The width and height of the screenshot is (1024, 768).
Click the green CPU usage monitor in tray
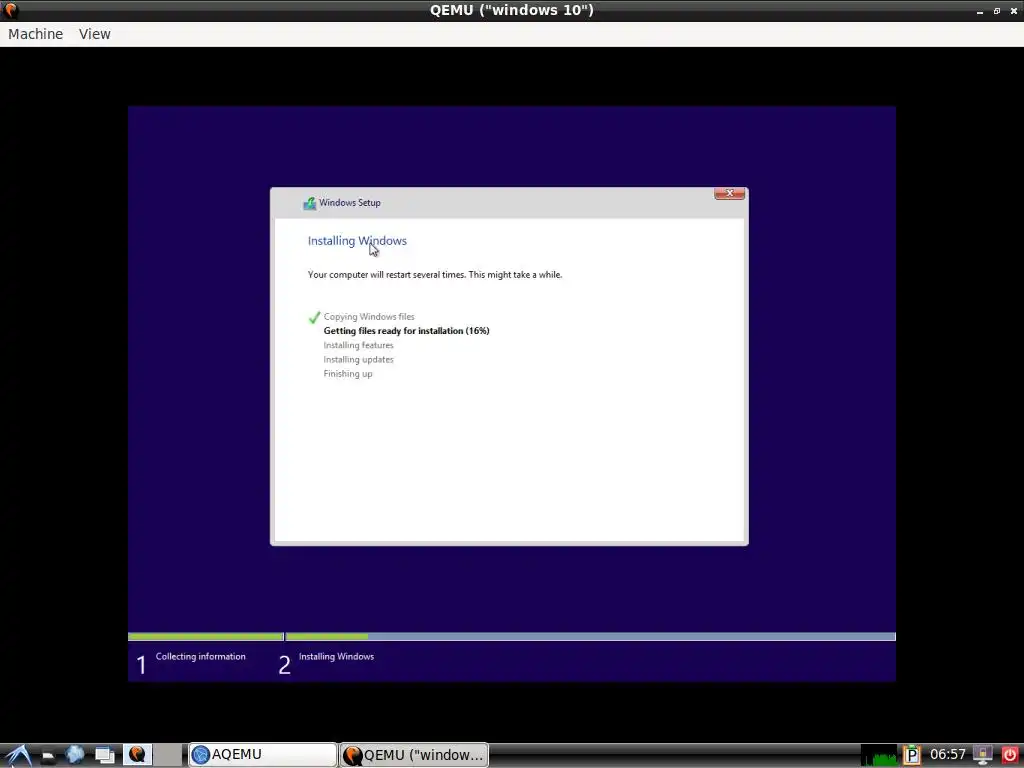point(879,756)
